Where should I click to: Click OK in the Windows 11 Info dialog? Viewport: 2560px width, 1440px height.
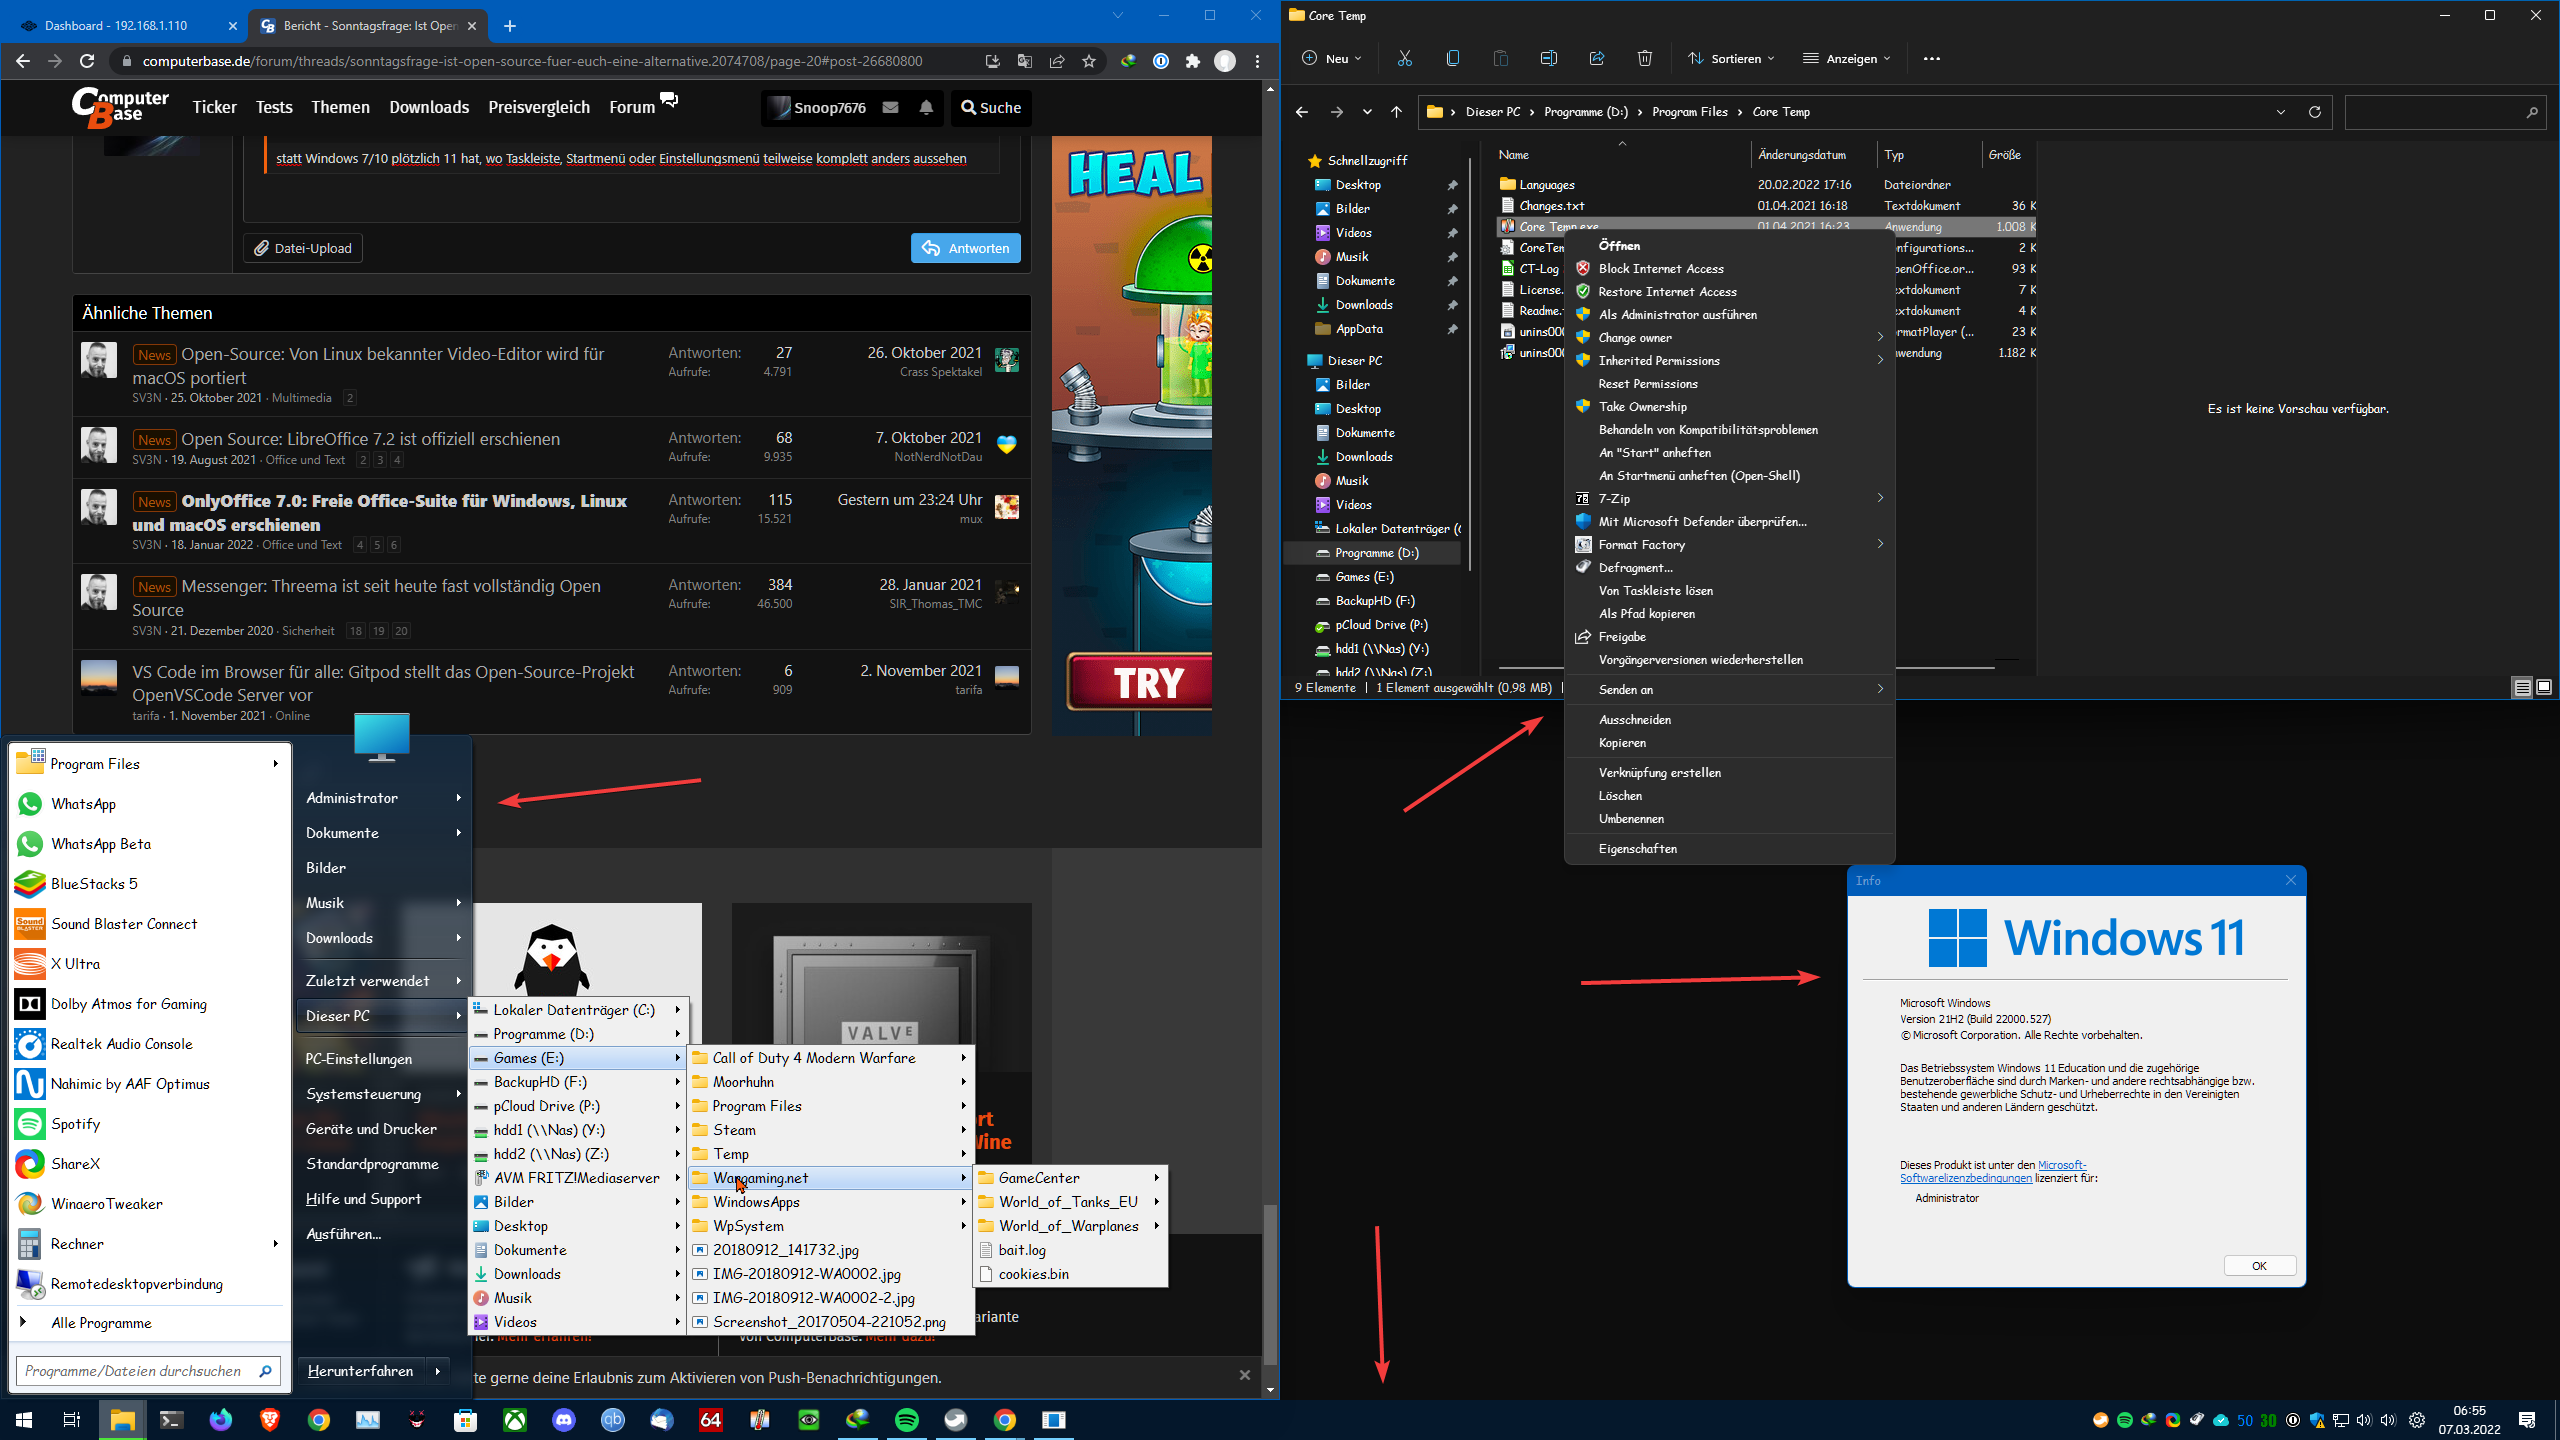2259,1266
